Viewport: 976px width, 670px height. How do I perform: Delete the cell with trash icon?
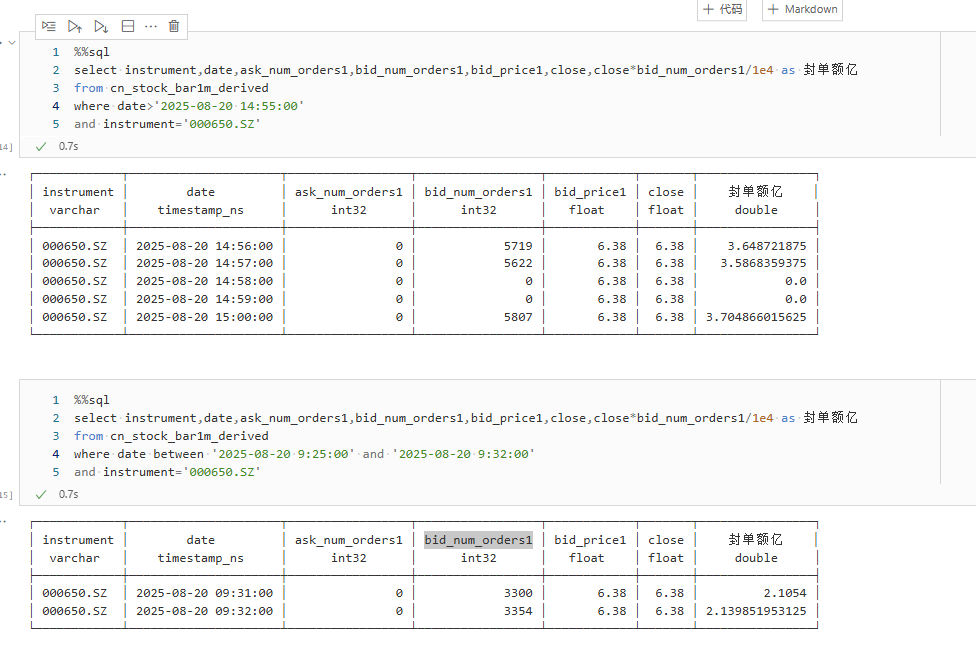point(174,26)
